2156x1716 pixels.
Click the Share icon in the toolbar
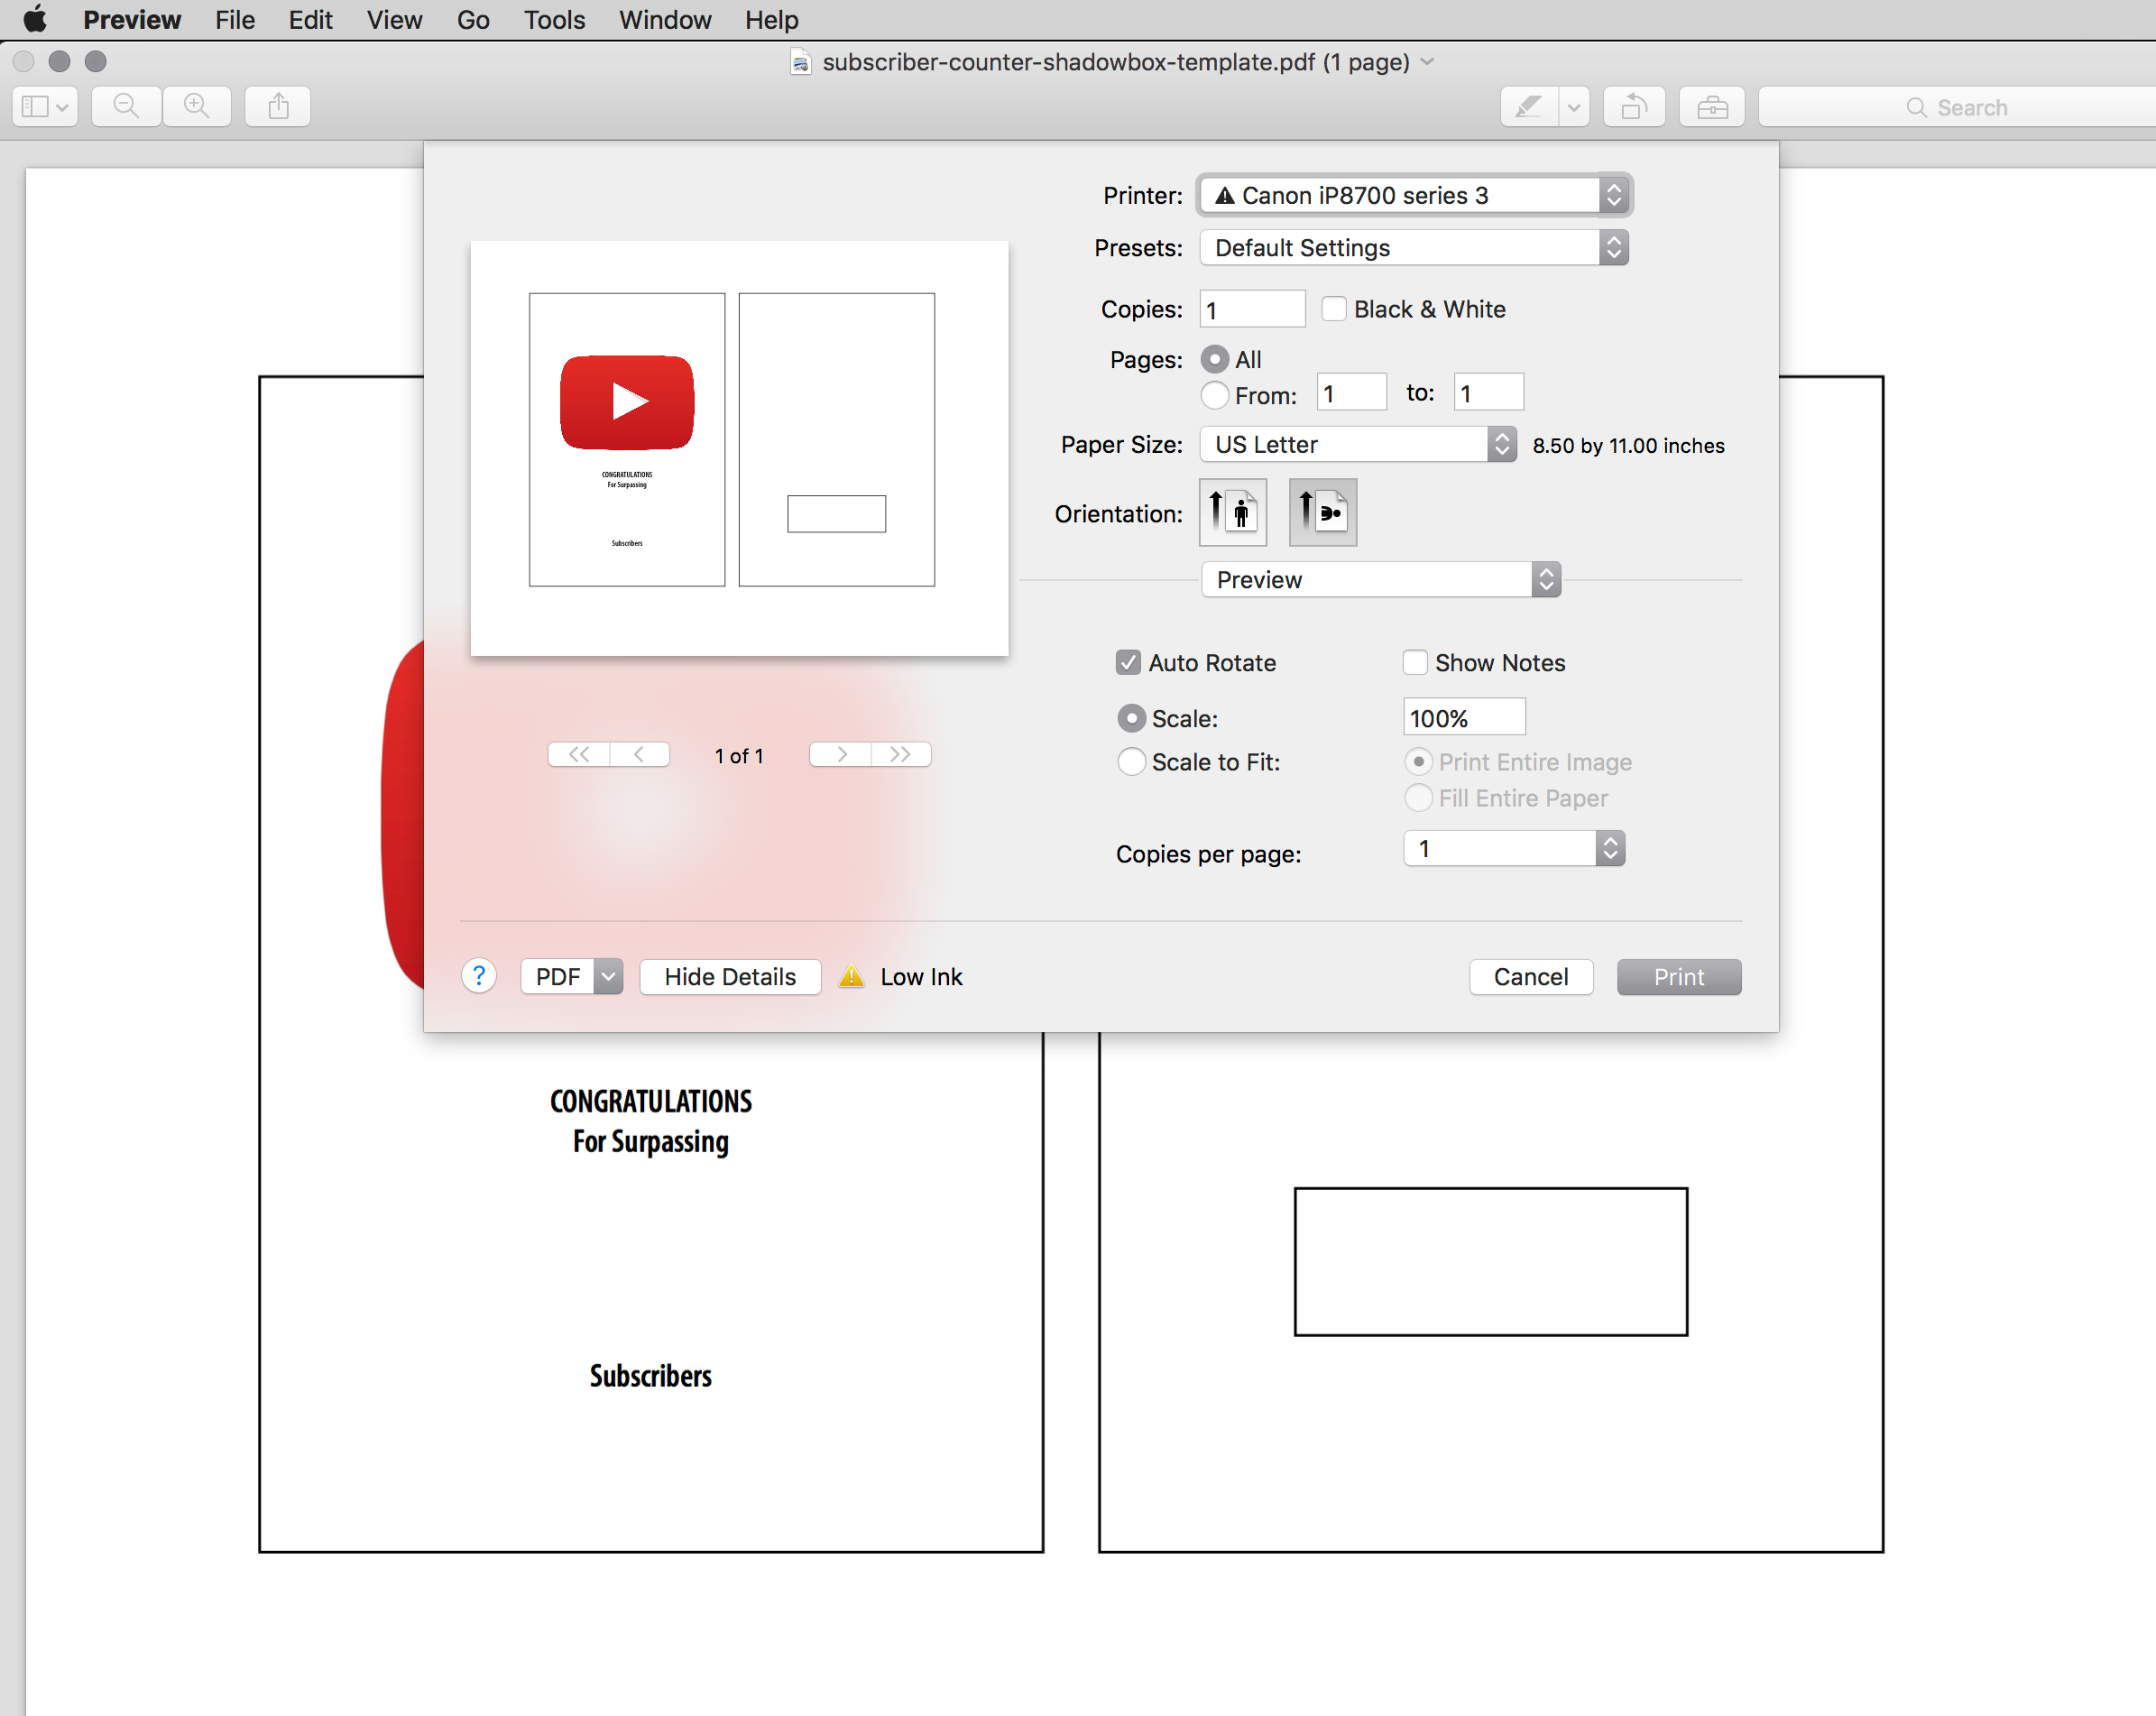tap(277, 106)
